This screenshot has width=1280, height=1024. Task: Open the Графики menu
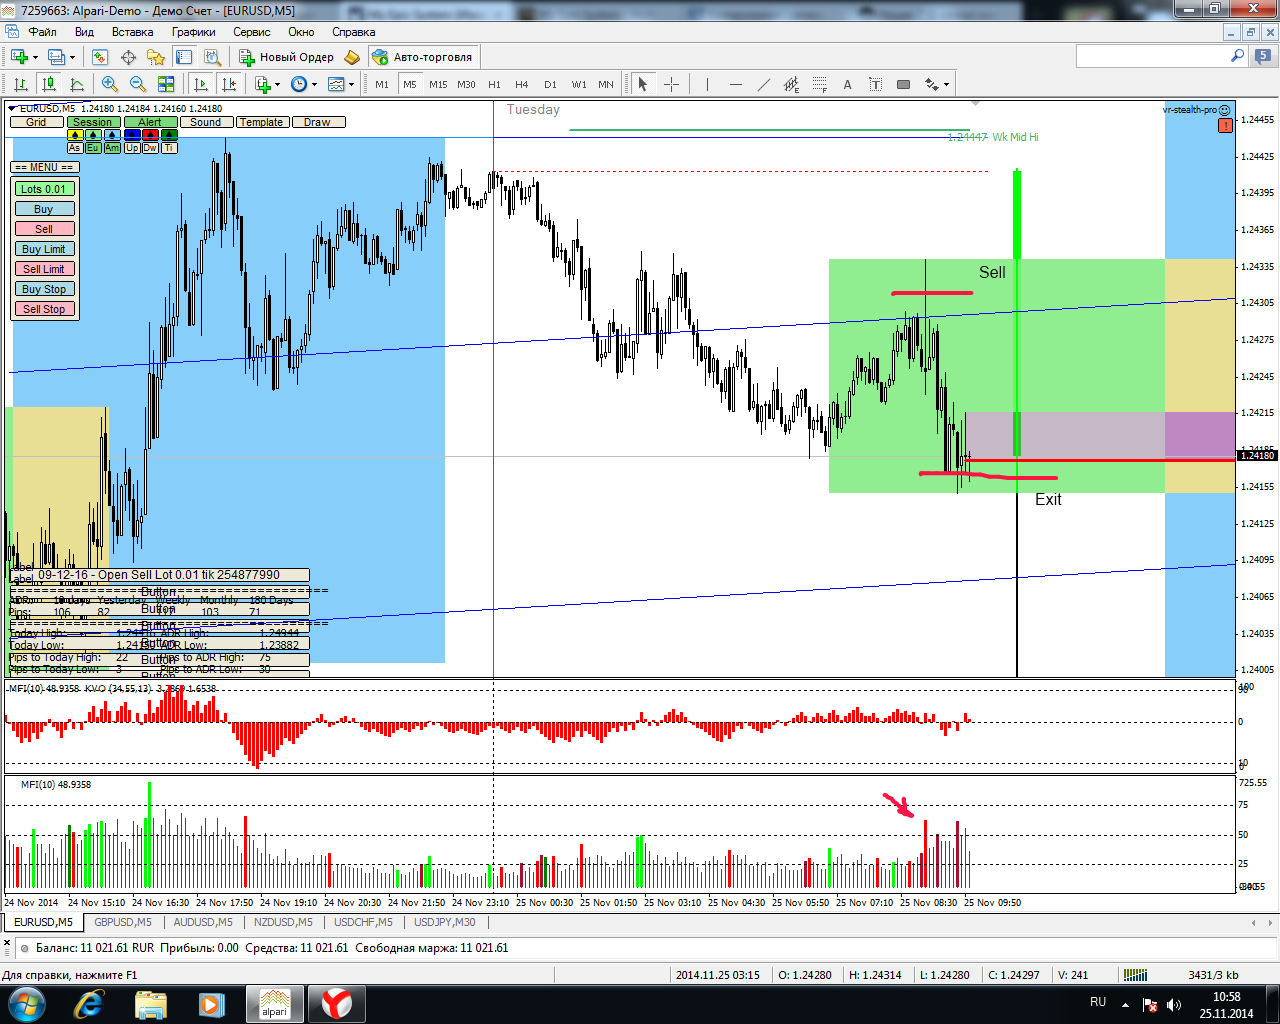(193, 32)
